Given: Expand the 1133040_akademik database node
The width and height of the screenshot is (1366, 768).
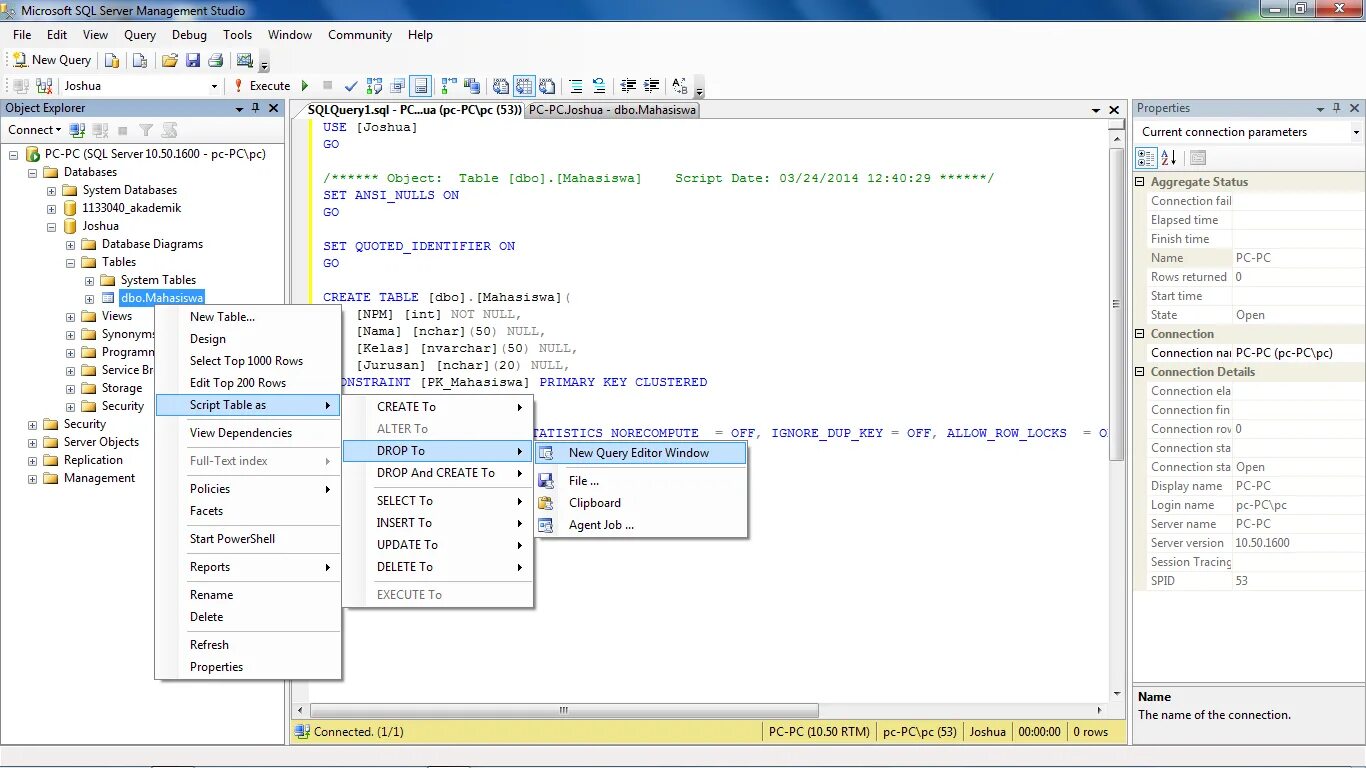Looking at the screenshot, I should pos(52,208).
